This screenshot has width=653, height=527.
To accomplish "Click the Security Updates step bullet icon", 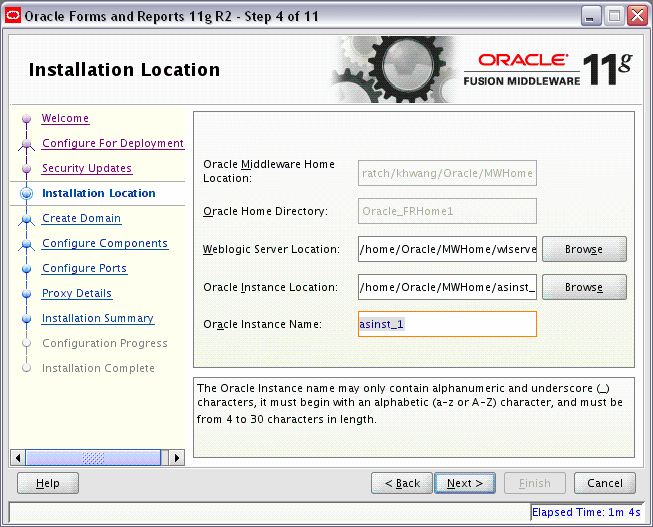I will 27,169.
